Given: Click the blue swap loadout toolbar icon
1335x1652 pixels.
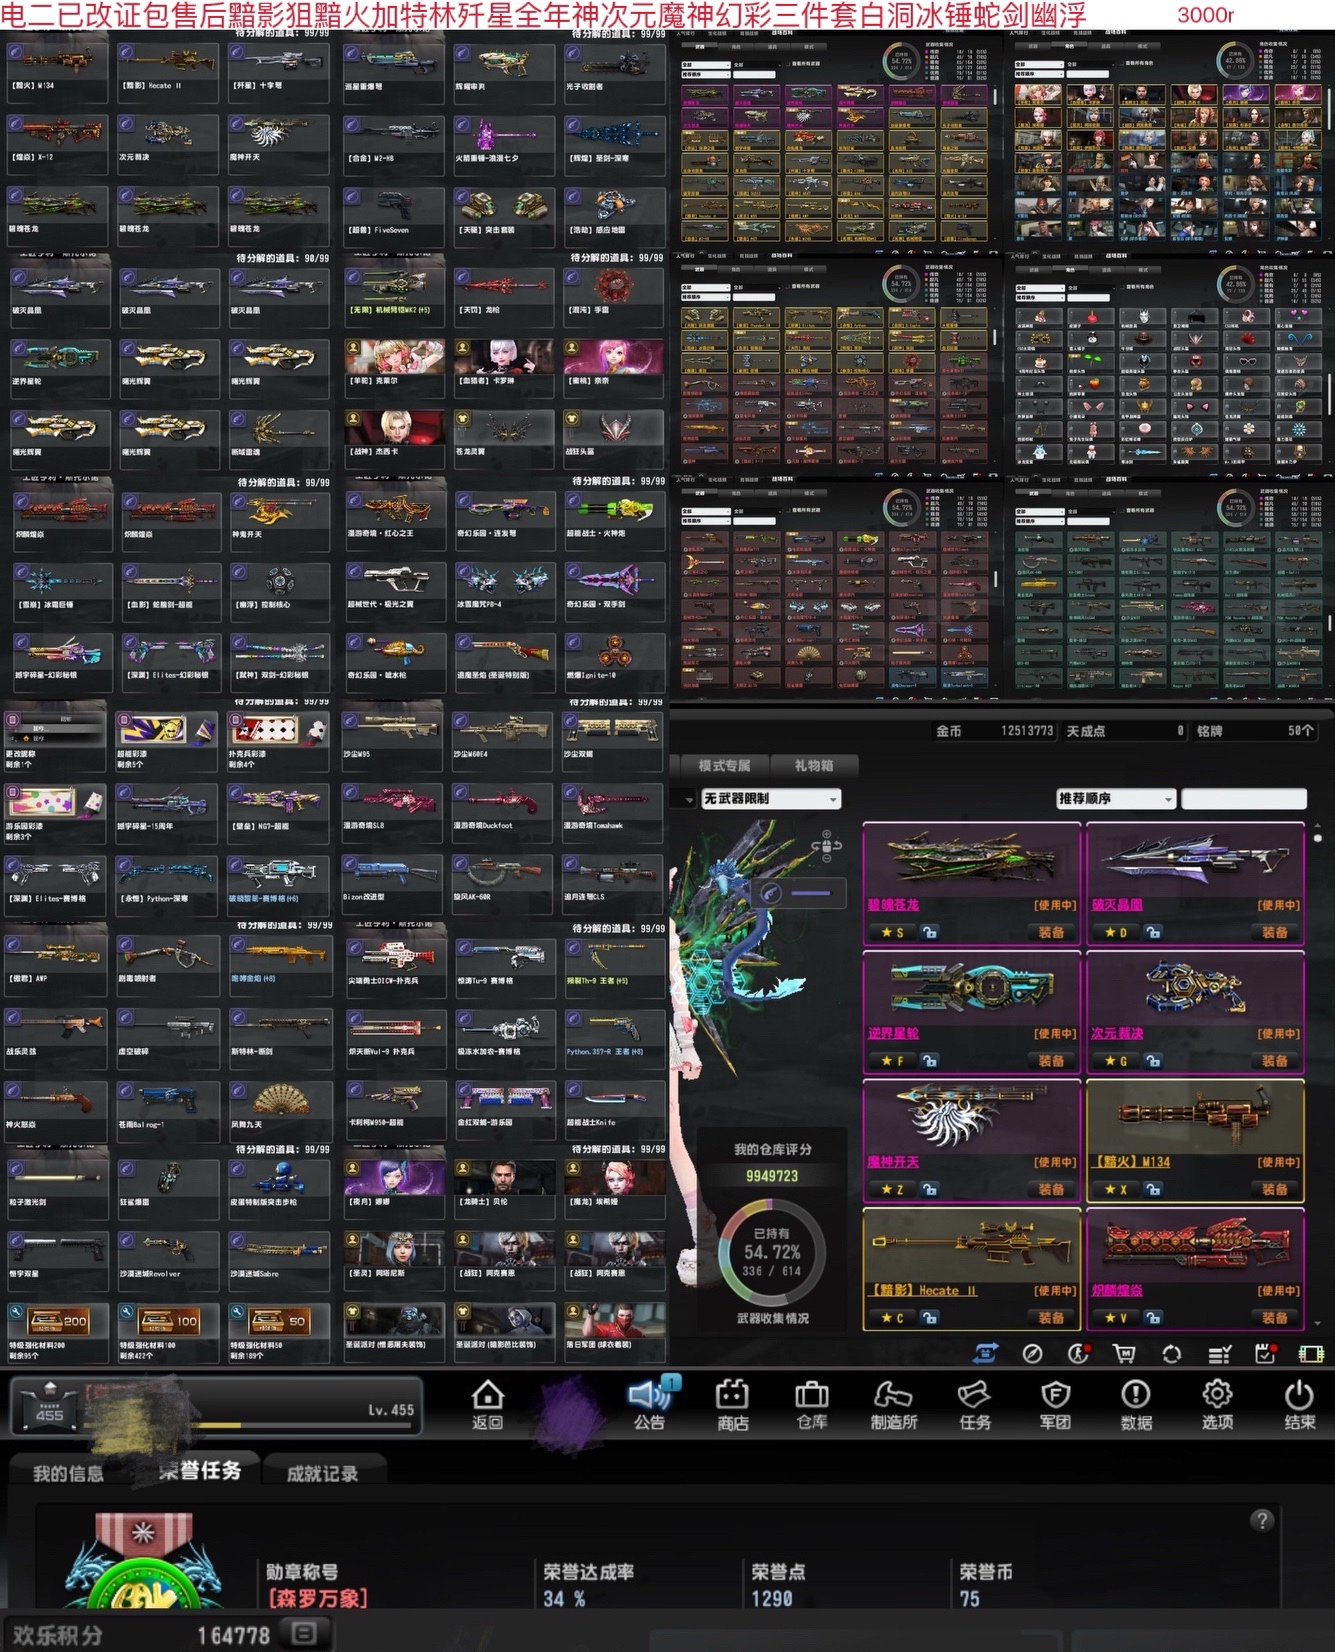Looking at the screenshot, I should [x=985, y=1354].
